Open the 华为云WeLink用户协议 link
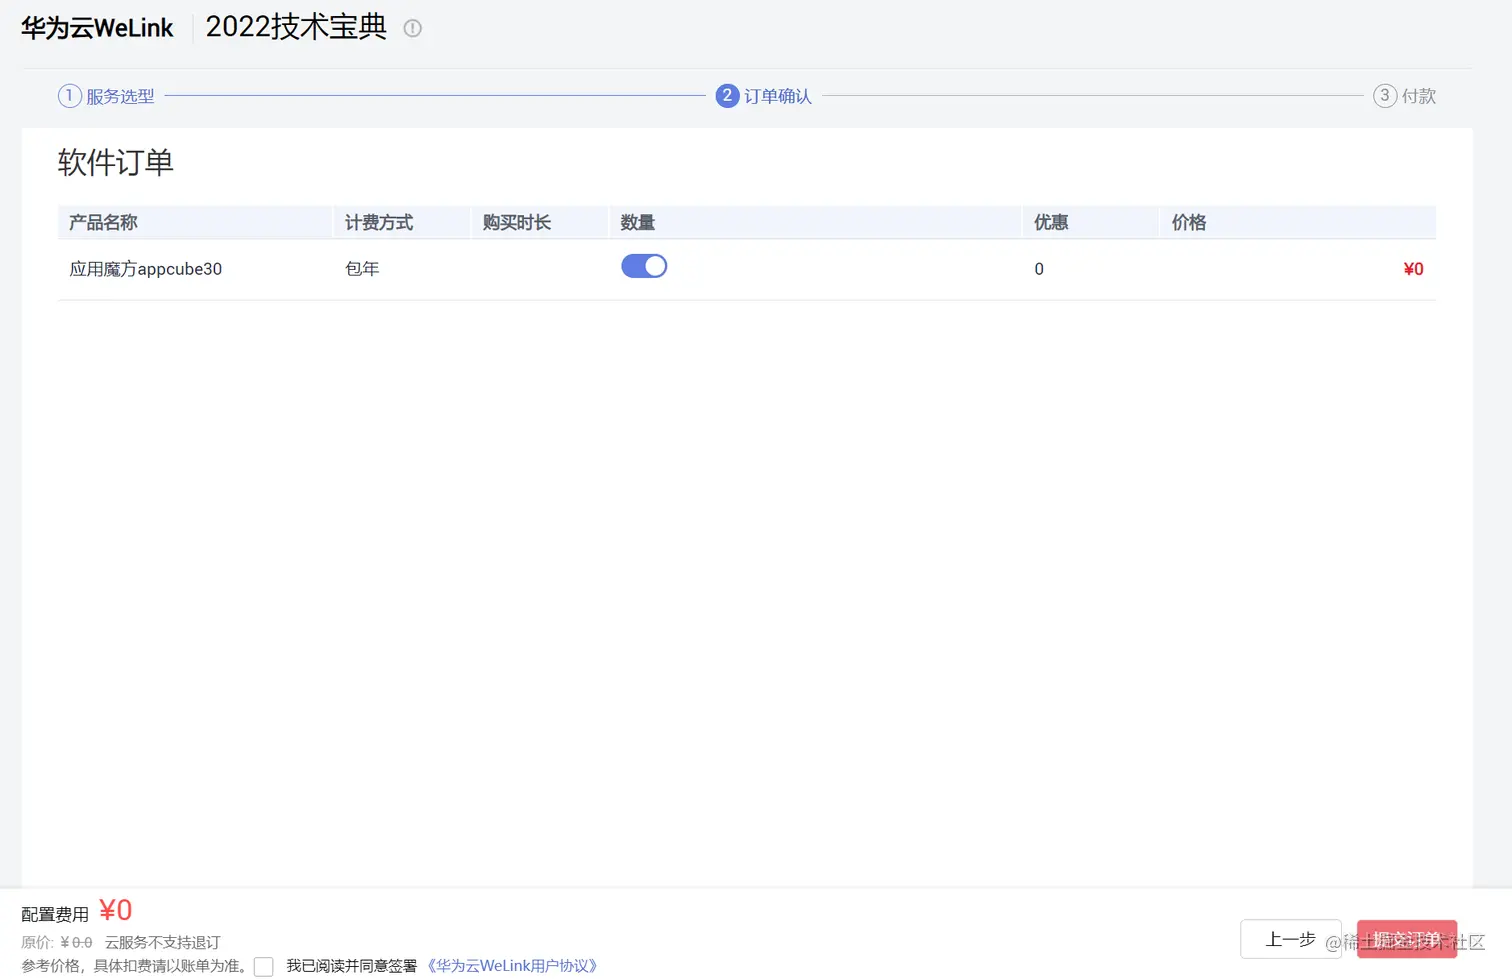 coord(512,966)
